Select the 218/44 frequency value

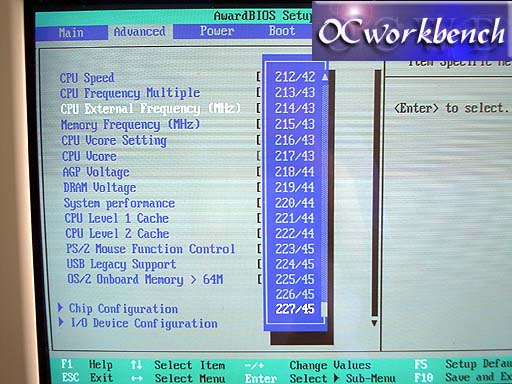tap(295, 171)
